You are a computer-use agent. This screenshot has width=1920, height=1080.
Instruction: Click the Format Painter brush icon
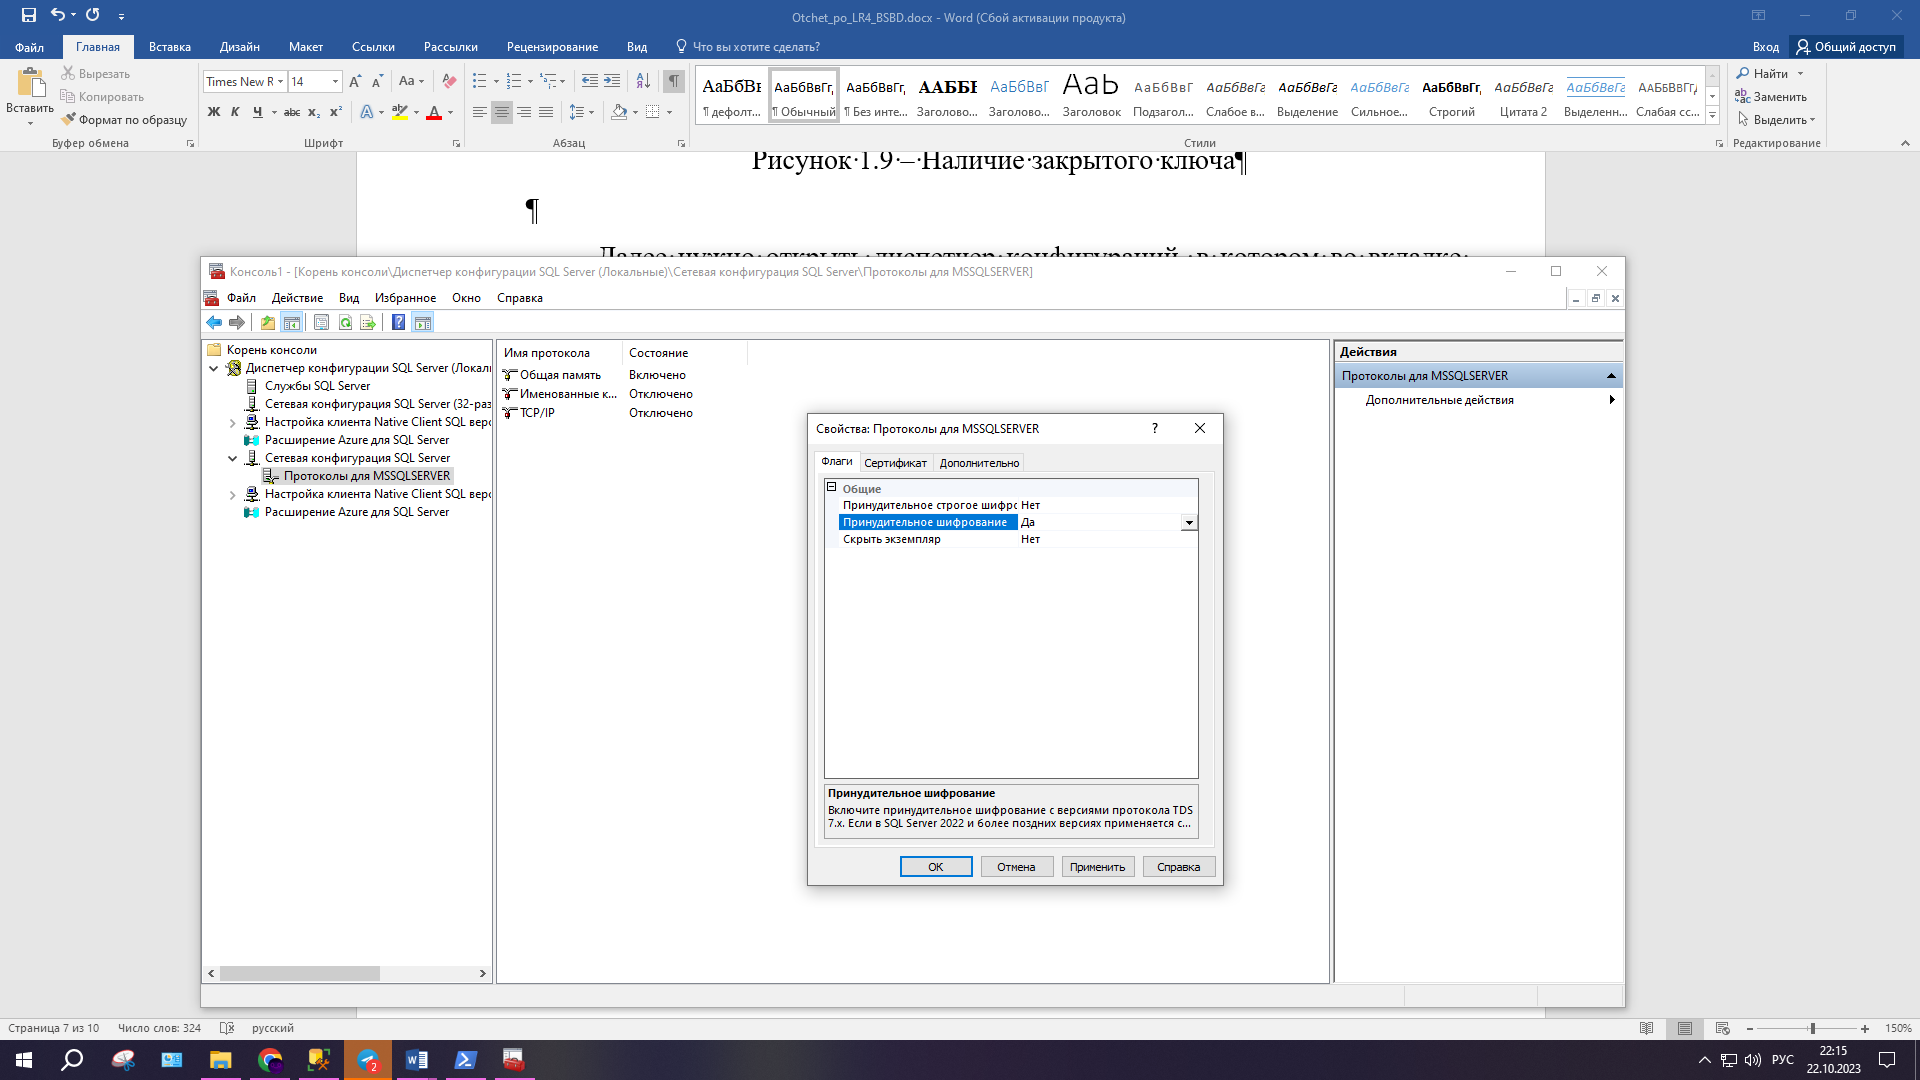(68, 119)
